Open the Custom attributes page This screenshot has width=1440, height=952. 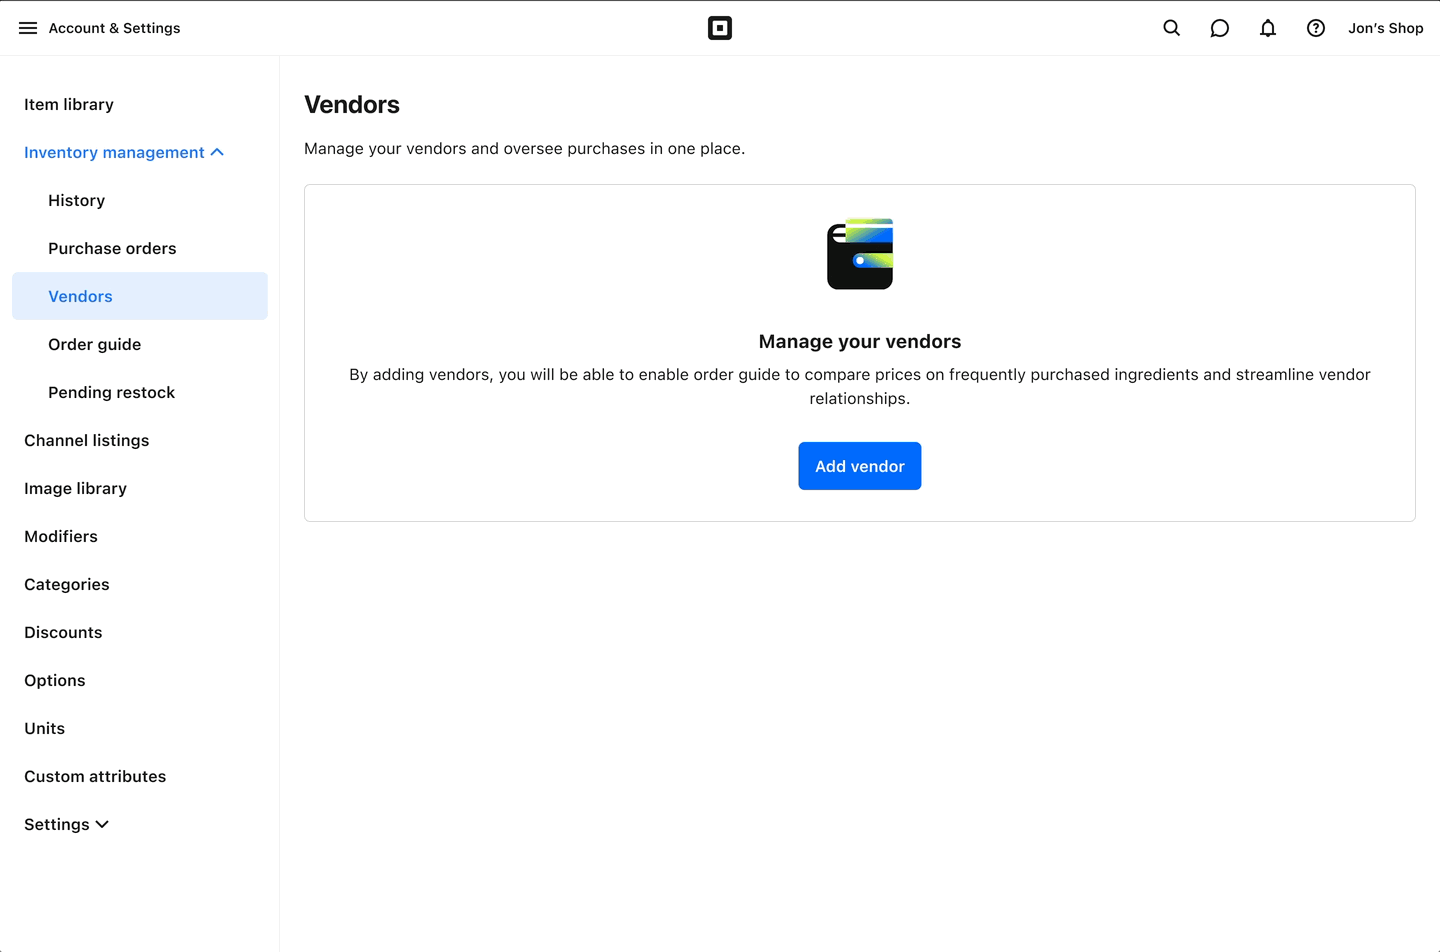tap(95, 776)
